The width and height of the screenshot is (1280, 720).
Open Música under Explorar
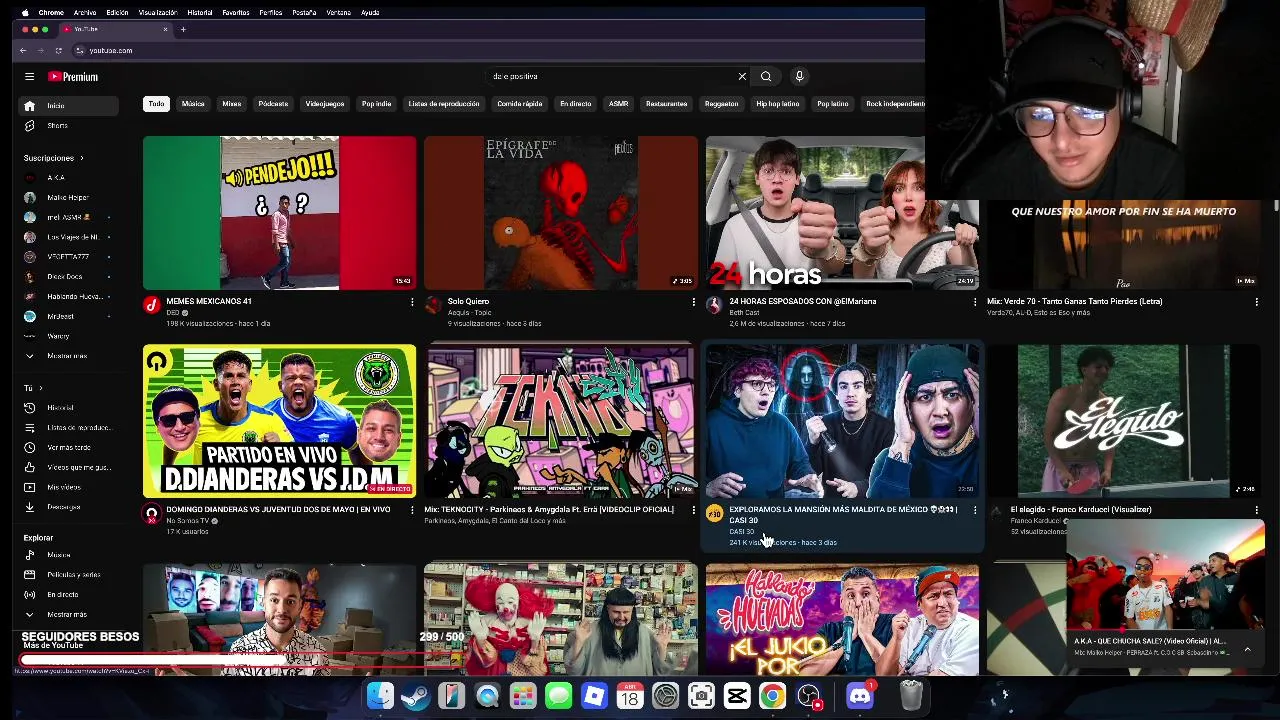(69, 555)
